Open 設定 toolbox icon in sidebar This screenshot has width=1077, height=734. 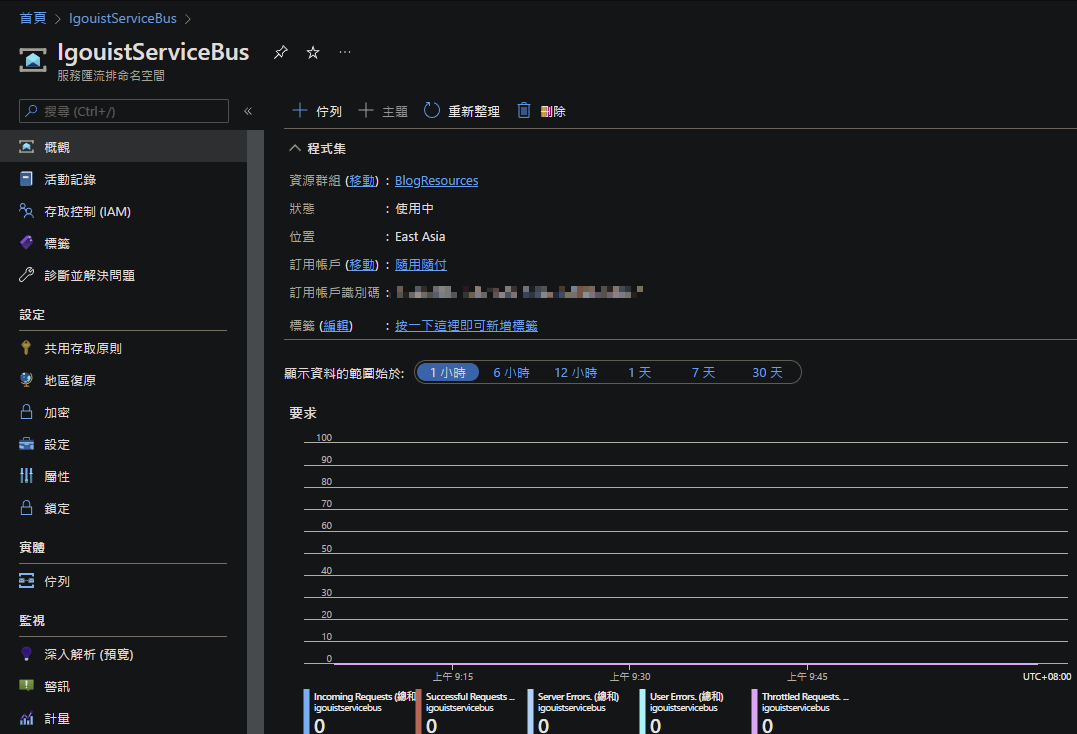27,444
